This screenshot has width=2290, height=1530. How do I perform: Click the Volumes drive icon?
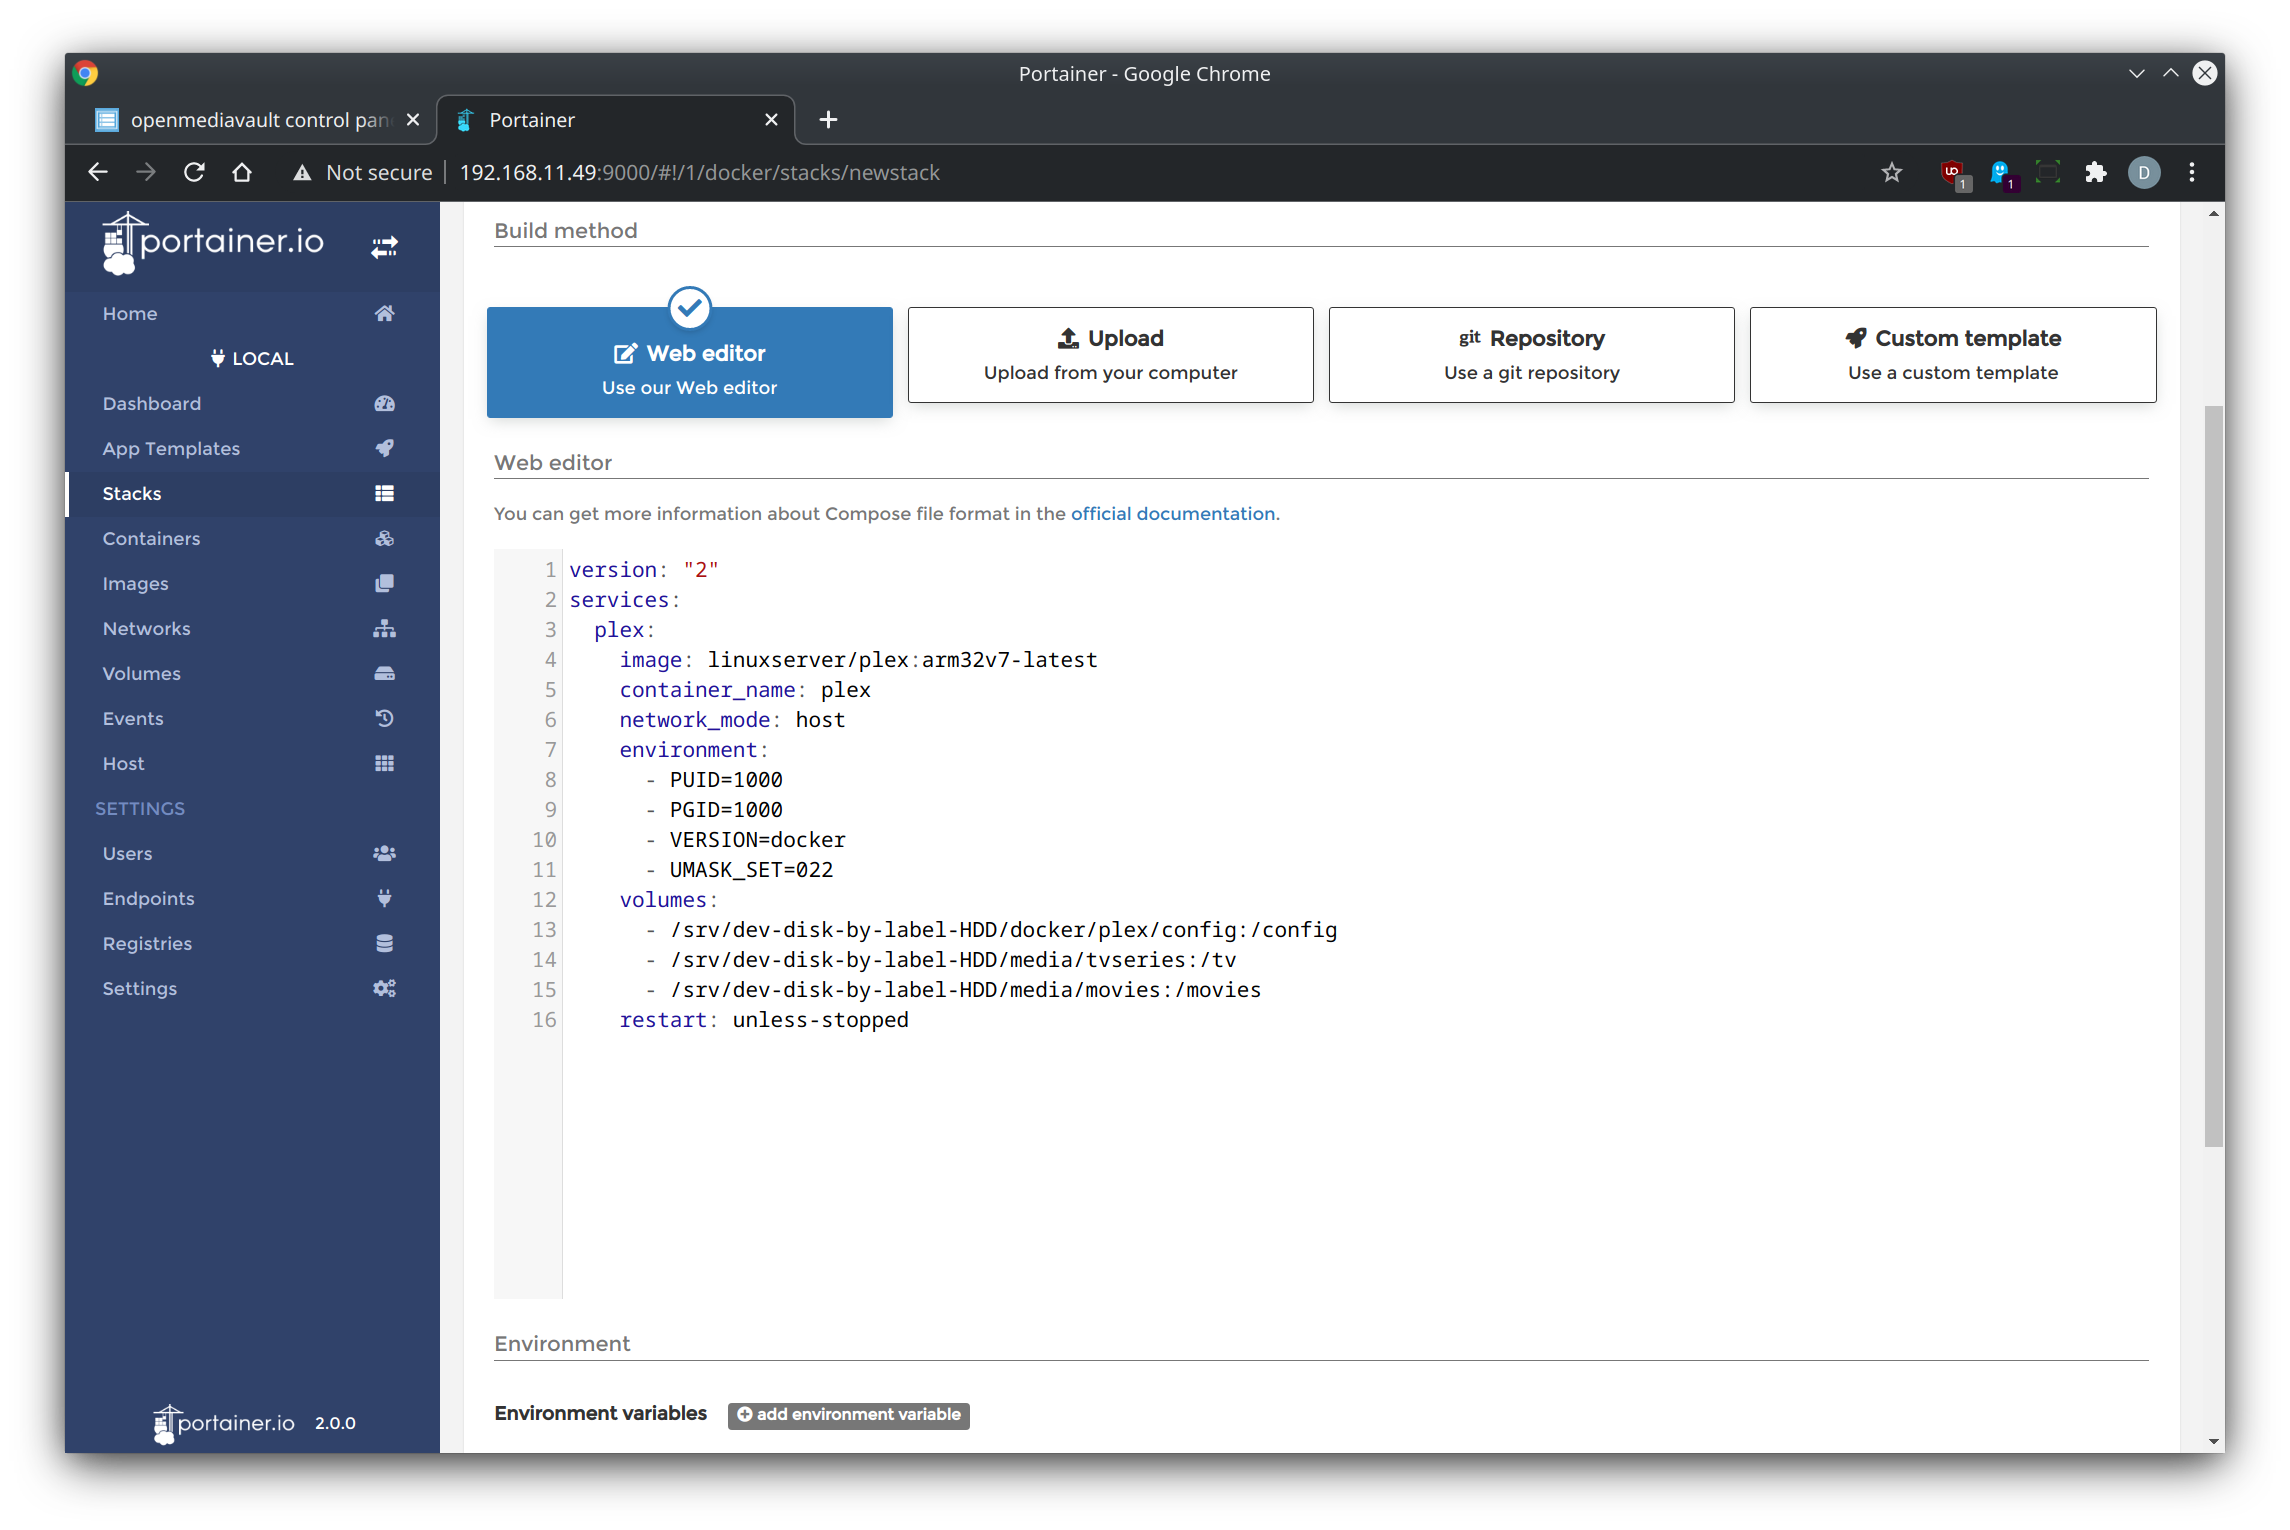384,673
